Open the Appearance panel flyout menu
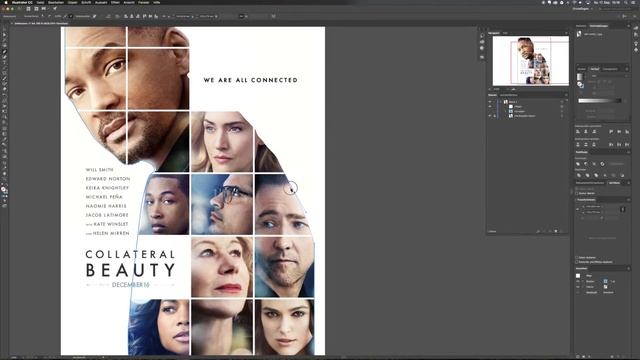This screenshot has width=640, height=360. coord(628,268)
